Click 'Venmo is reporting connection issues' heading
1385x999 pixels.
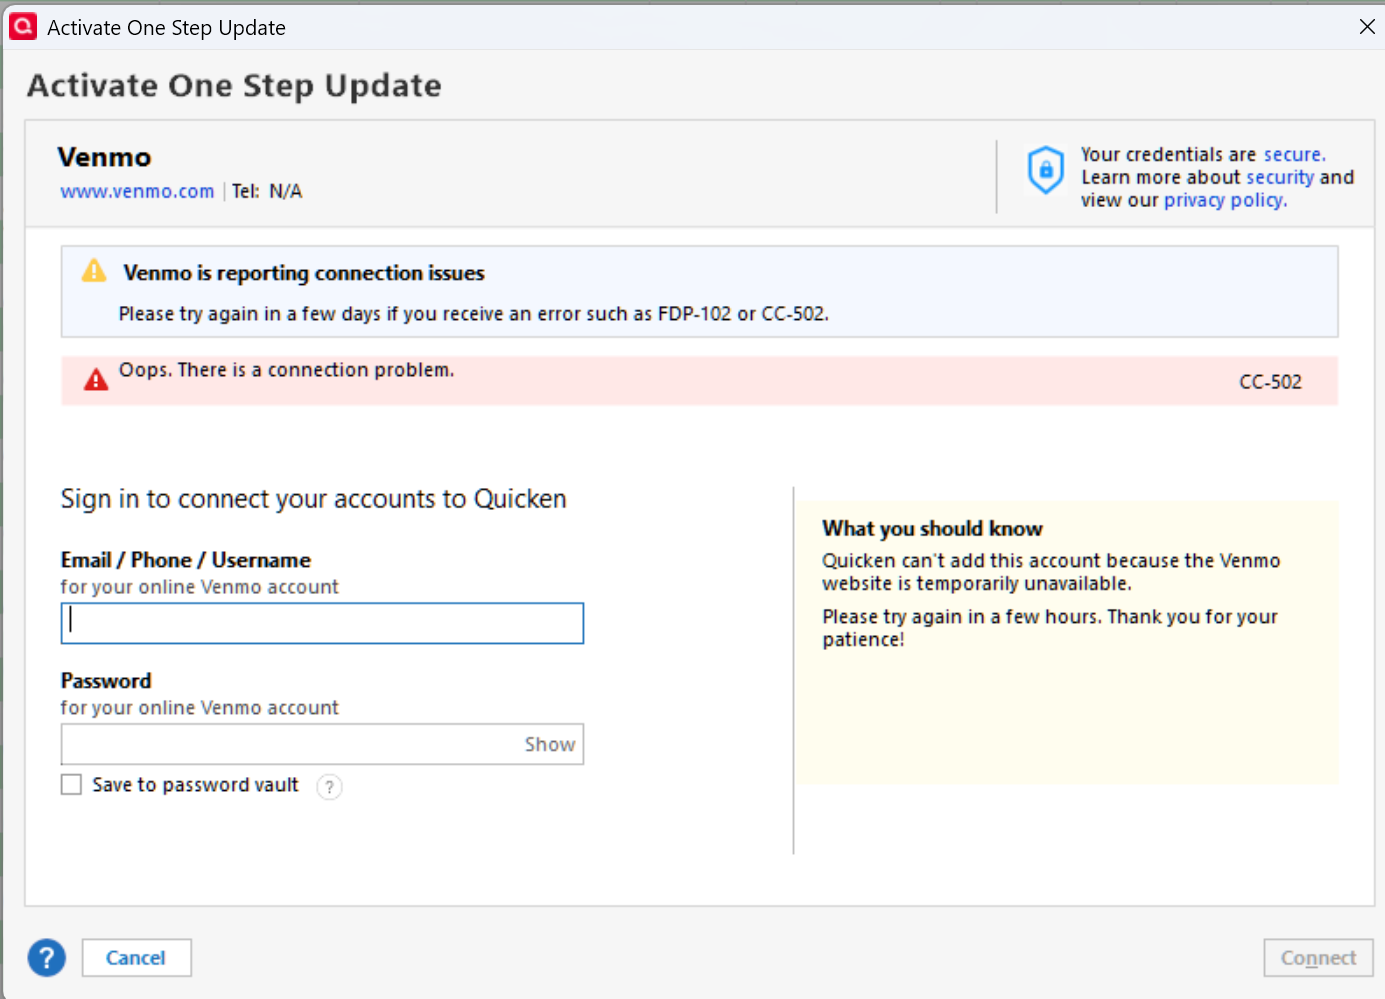pyautogui.click(x=304, y=273)
